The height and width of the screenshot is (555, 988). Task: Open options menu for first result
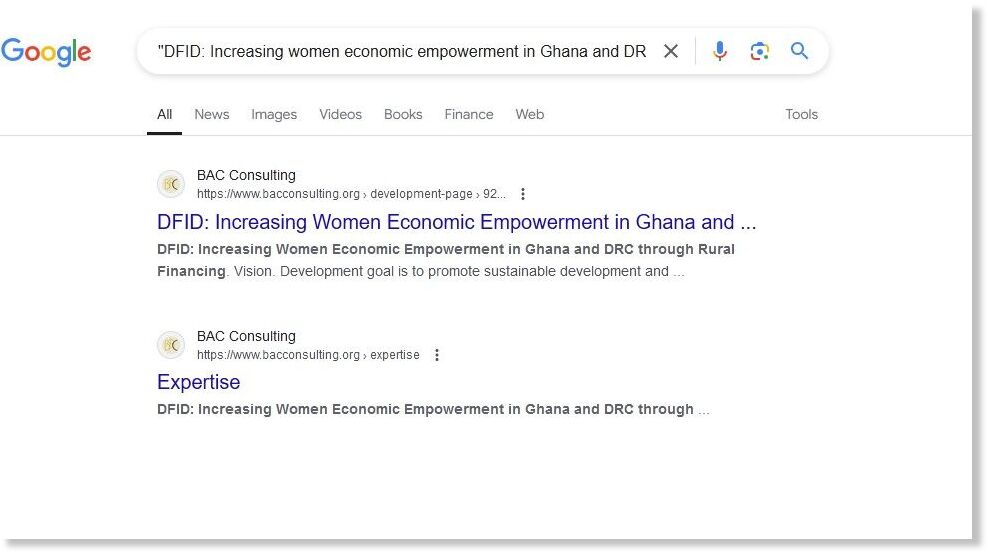(x=522, y=194)
